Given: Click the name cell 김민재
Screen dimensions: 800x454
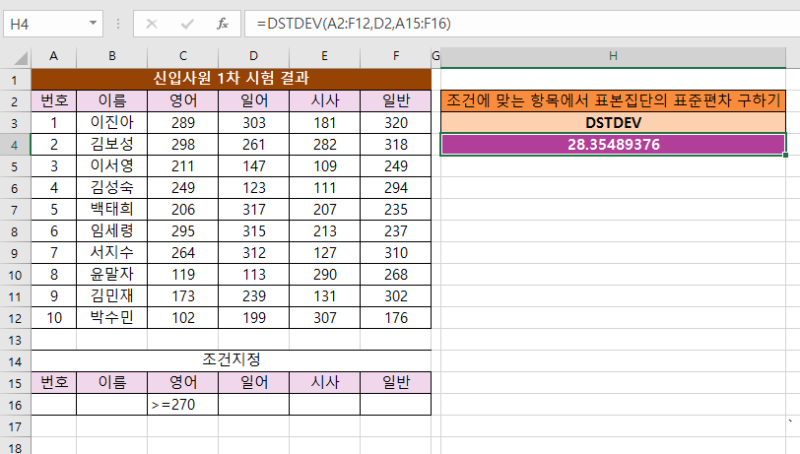Looking at the screenshot, I should click(x=112, y=296).
